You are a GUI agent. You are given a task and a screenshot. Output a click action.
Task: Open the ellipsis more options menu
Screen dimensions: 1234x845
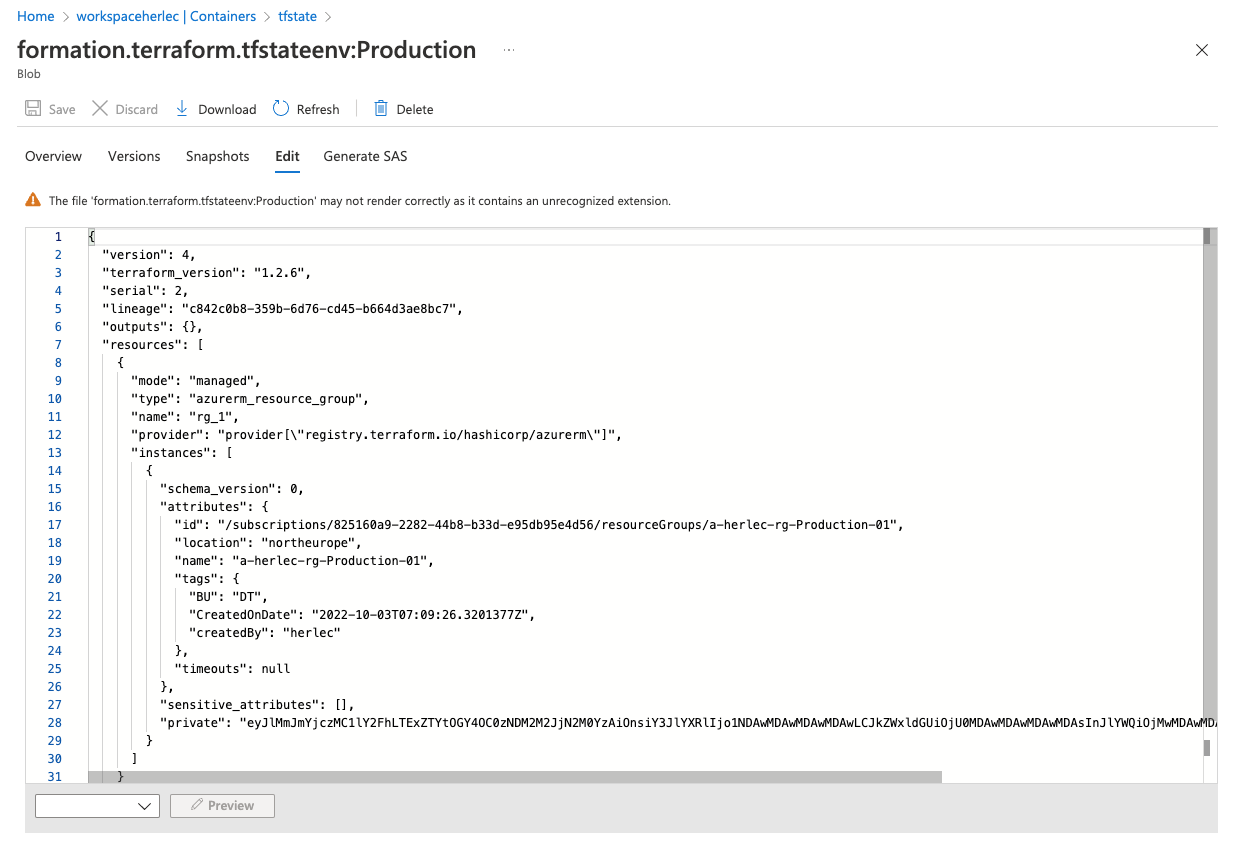point(509,50)
